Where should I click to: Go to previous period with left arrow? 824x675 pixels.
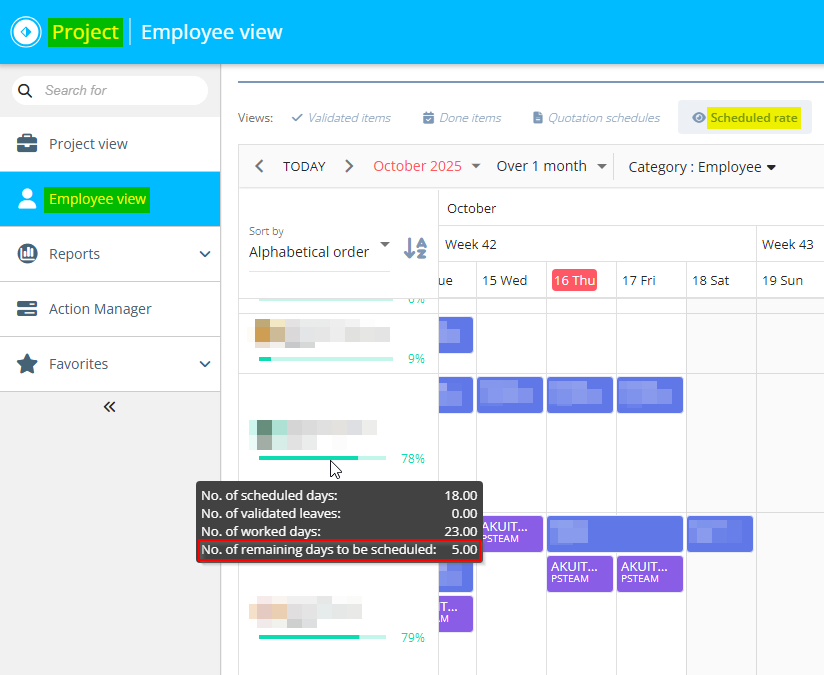click(260, 166)
